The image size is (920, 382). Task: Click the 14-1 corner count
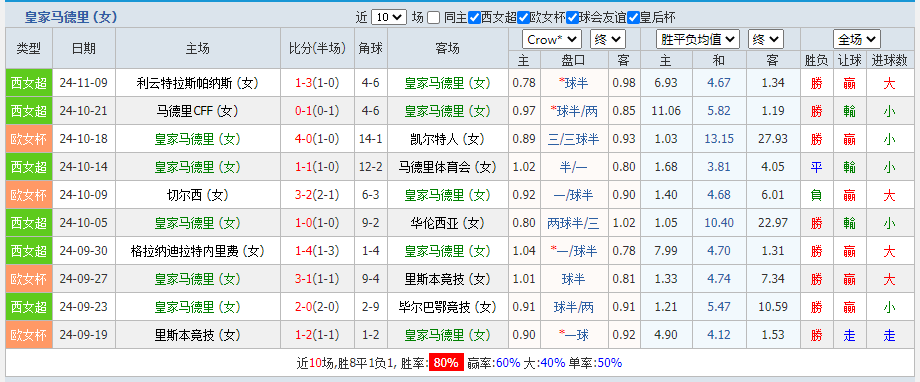371,139
